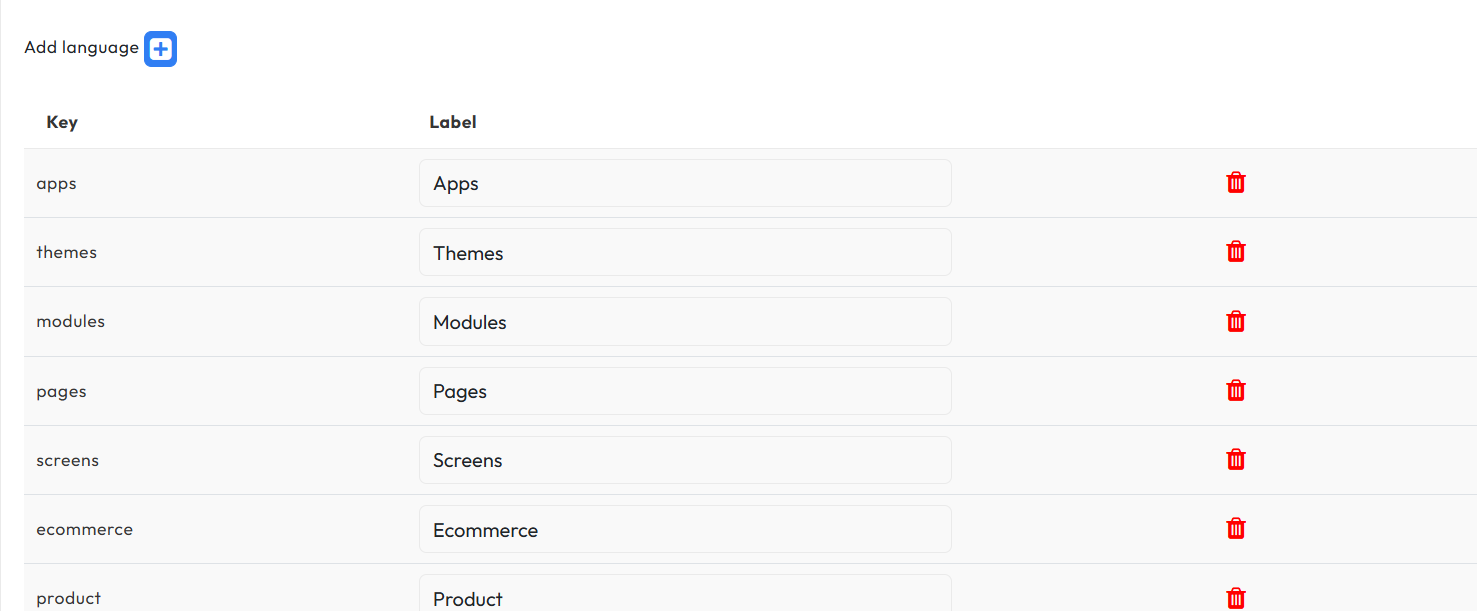Select the ecommerce key cell
Screen dimensions: 1477x611
click(x=85, y=529)
